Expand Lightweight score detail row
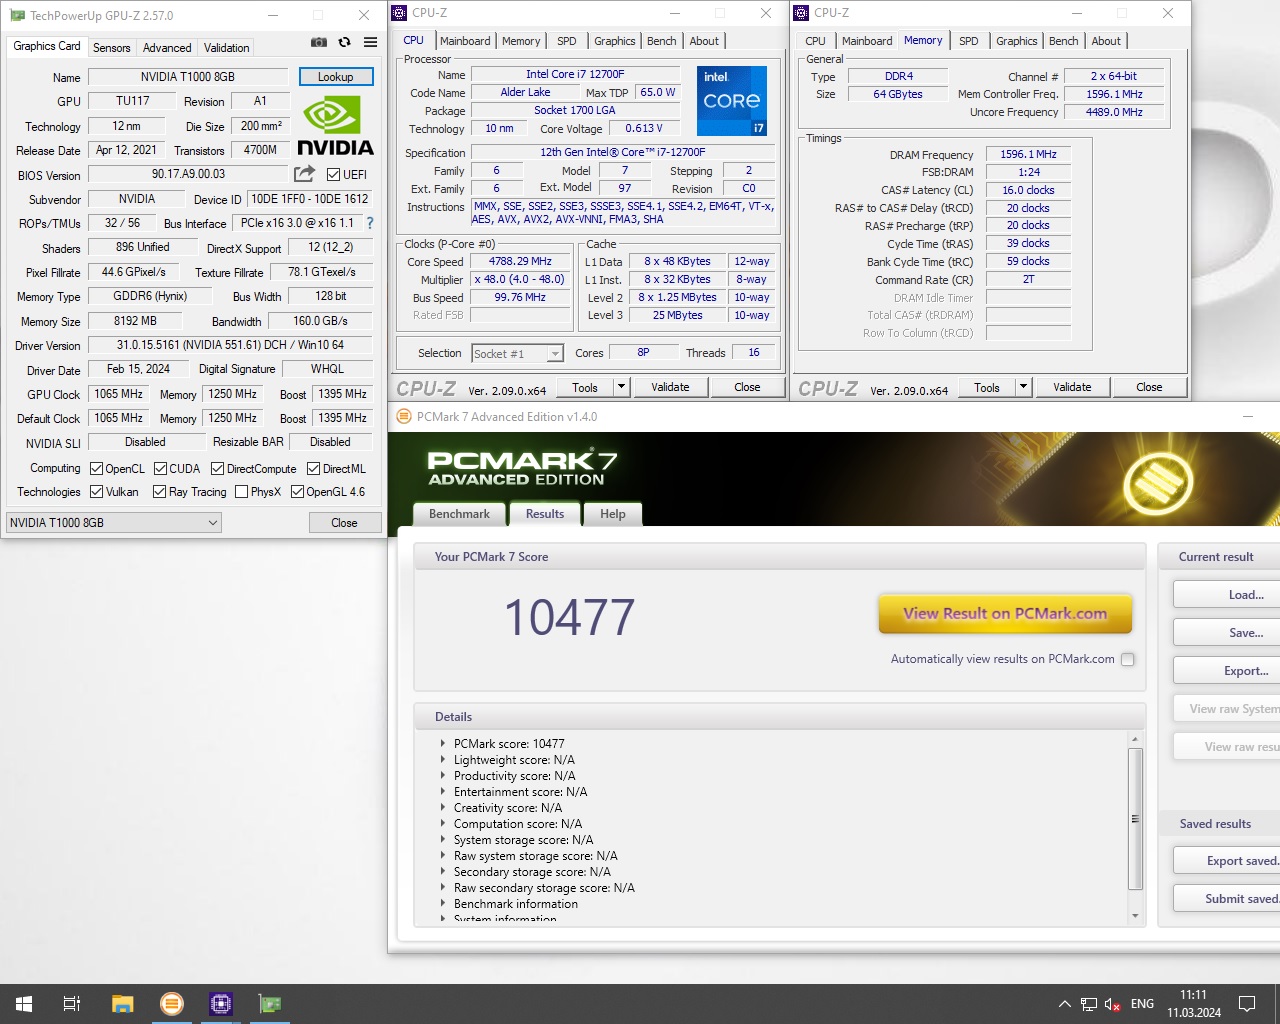This screenshot has height=1024, width=1280. [x=443, y=759]
